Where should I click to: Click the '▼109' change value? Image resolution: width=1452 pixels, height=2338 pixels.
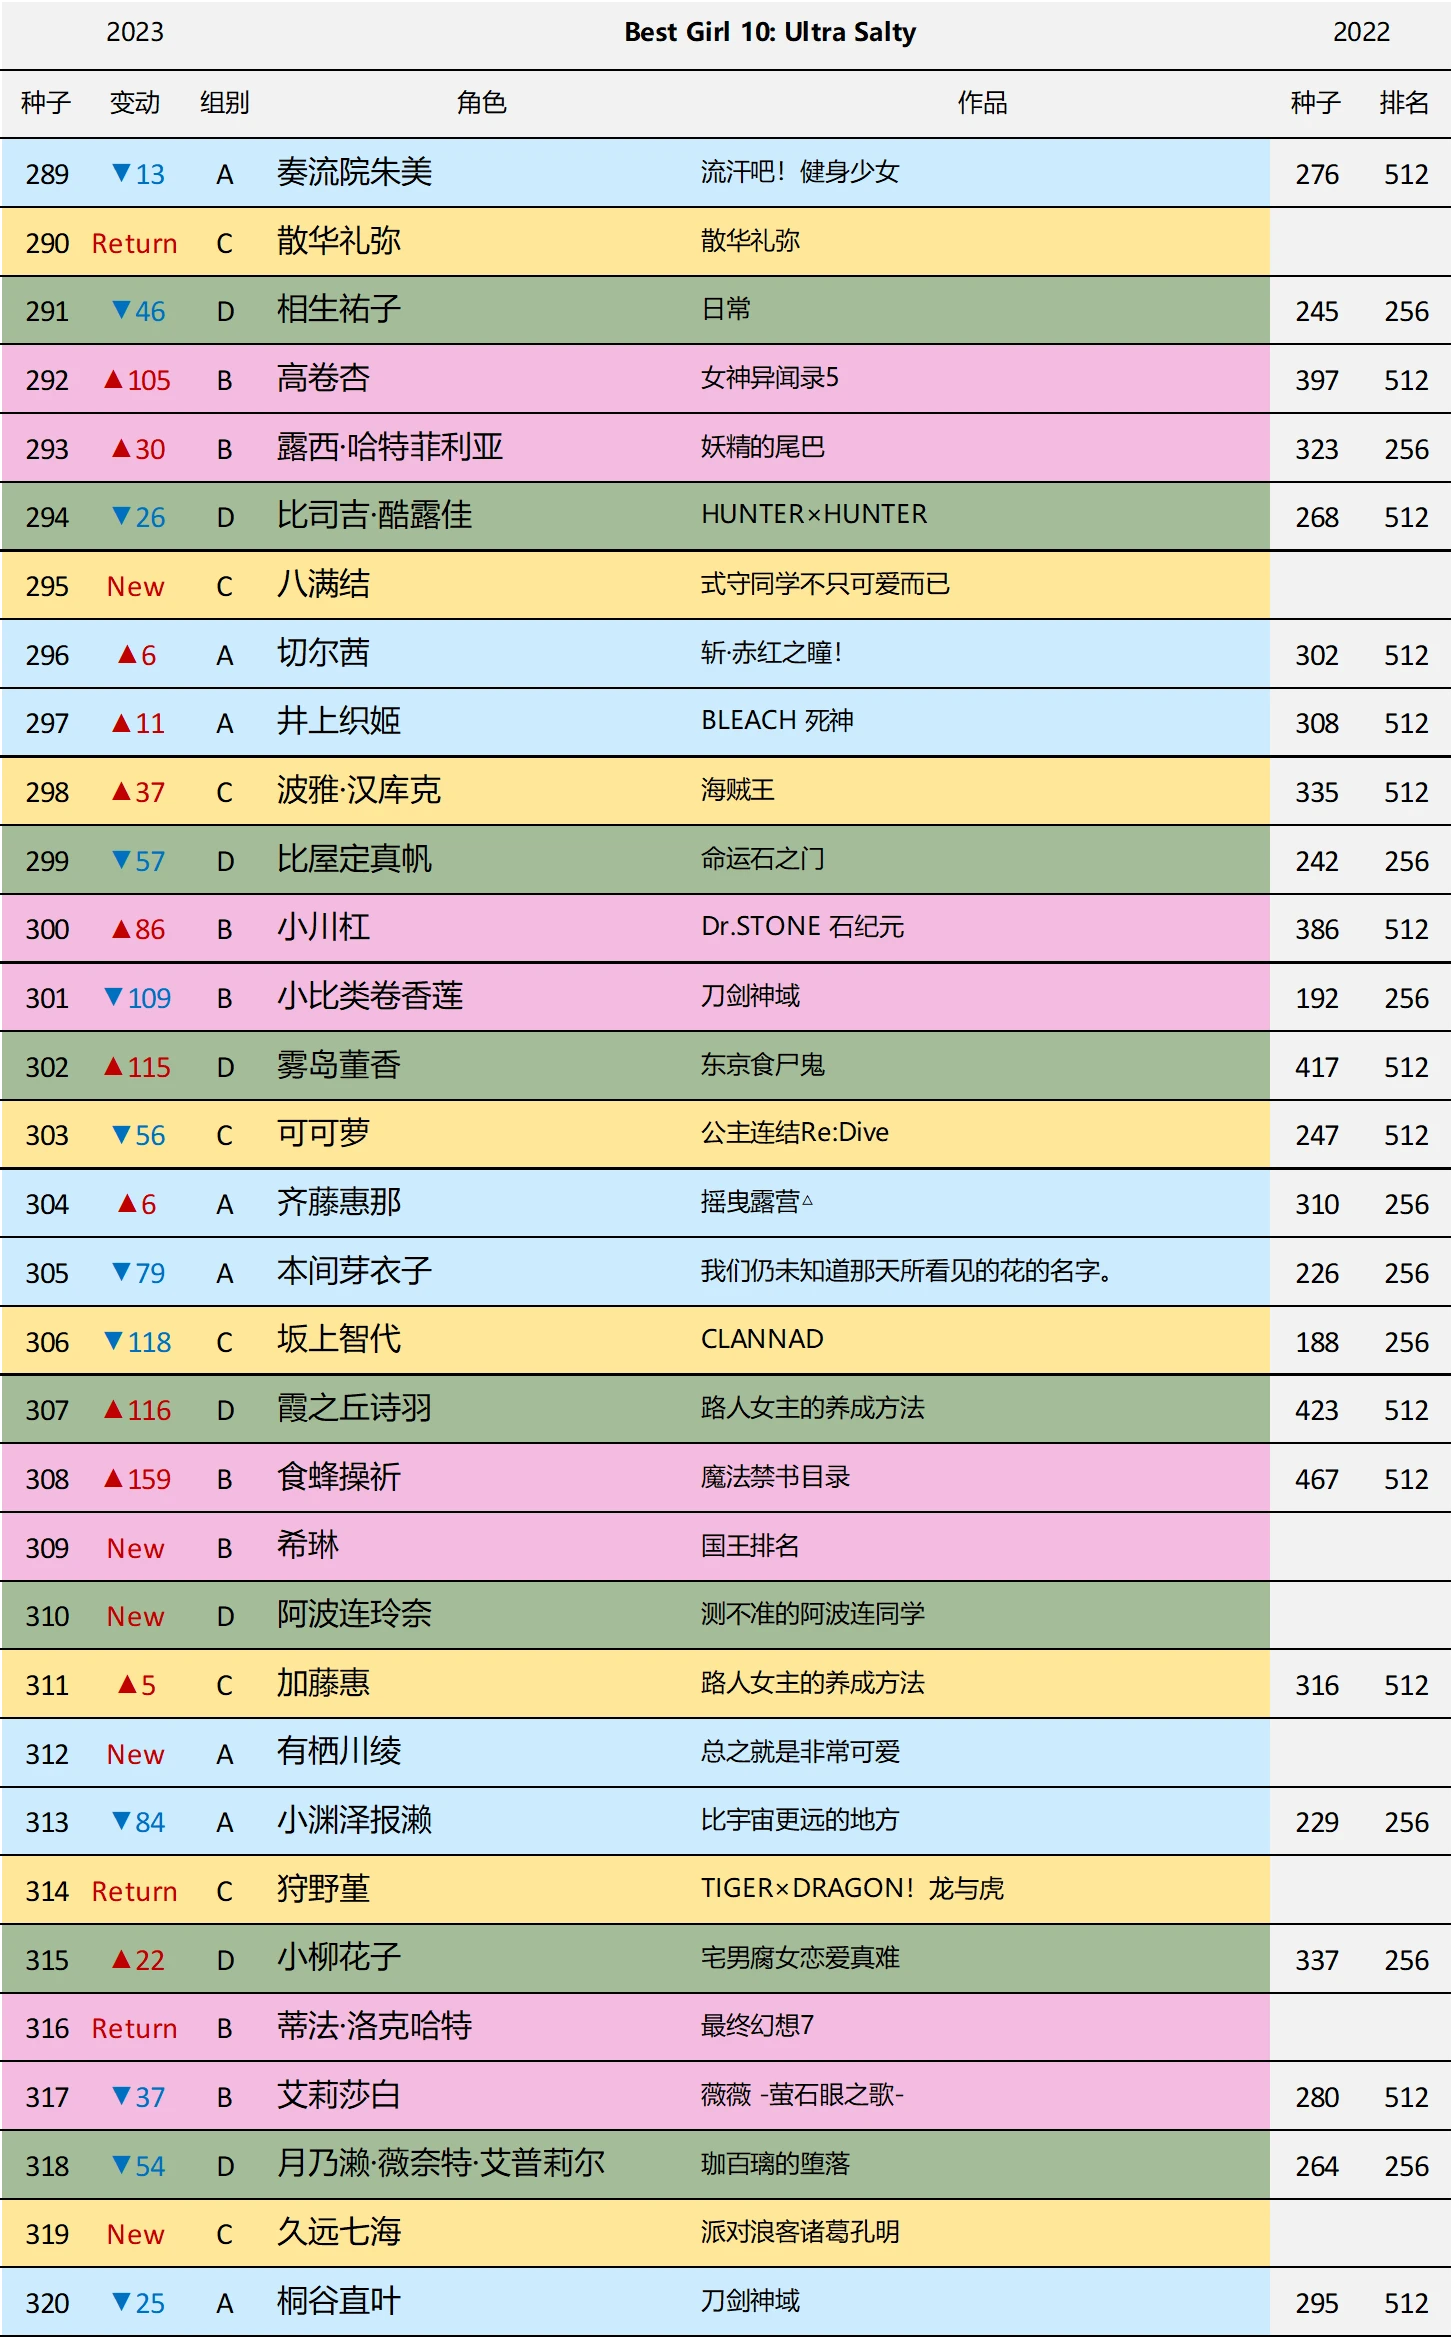tap(137, 998)
